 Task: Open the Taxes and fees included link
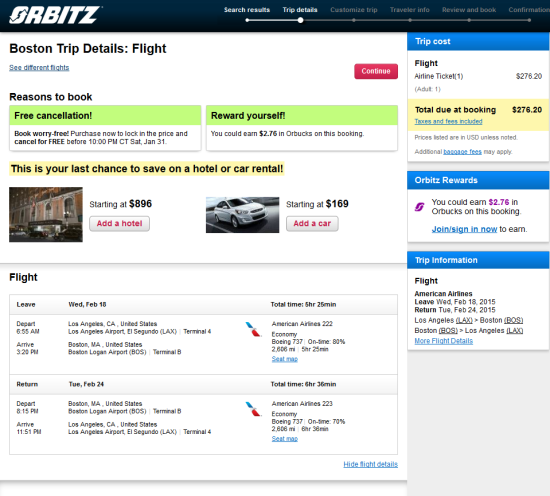pos(448,121)
